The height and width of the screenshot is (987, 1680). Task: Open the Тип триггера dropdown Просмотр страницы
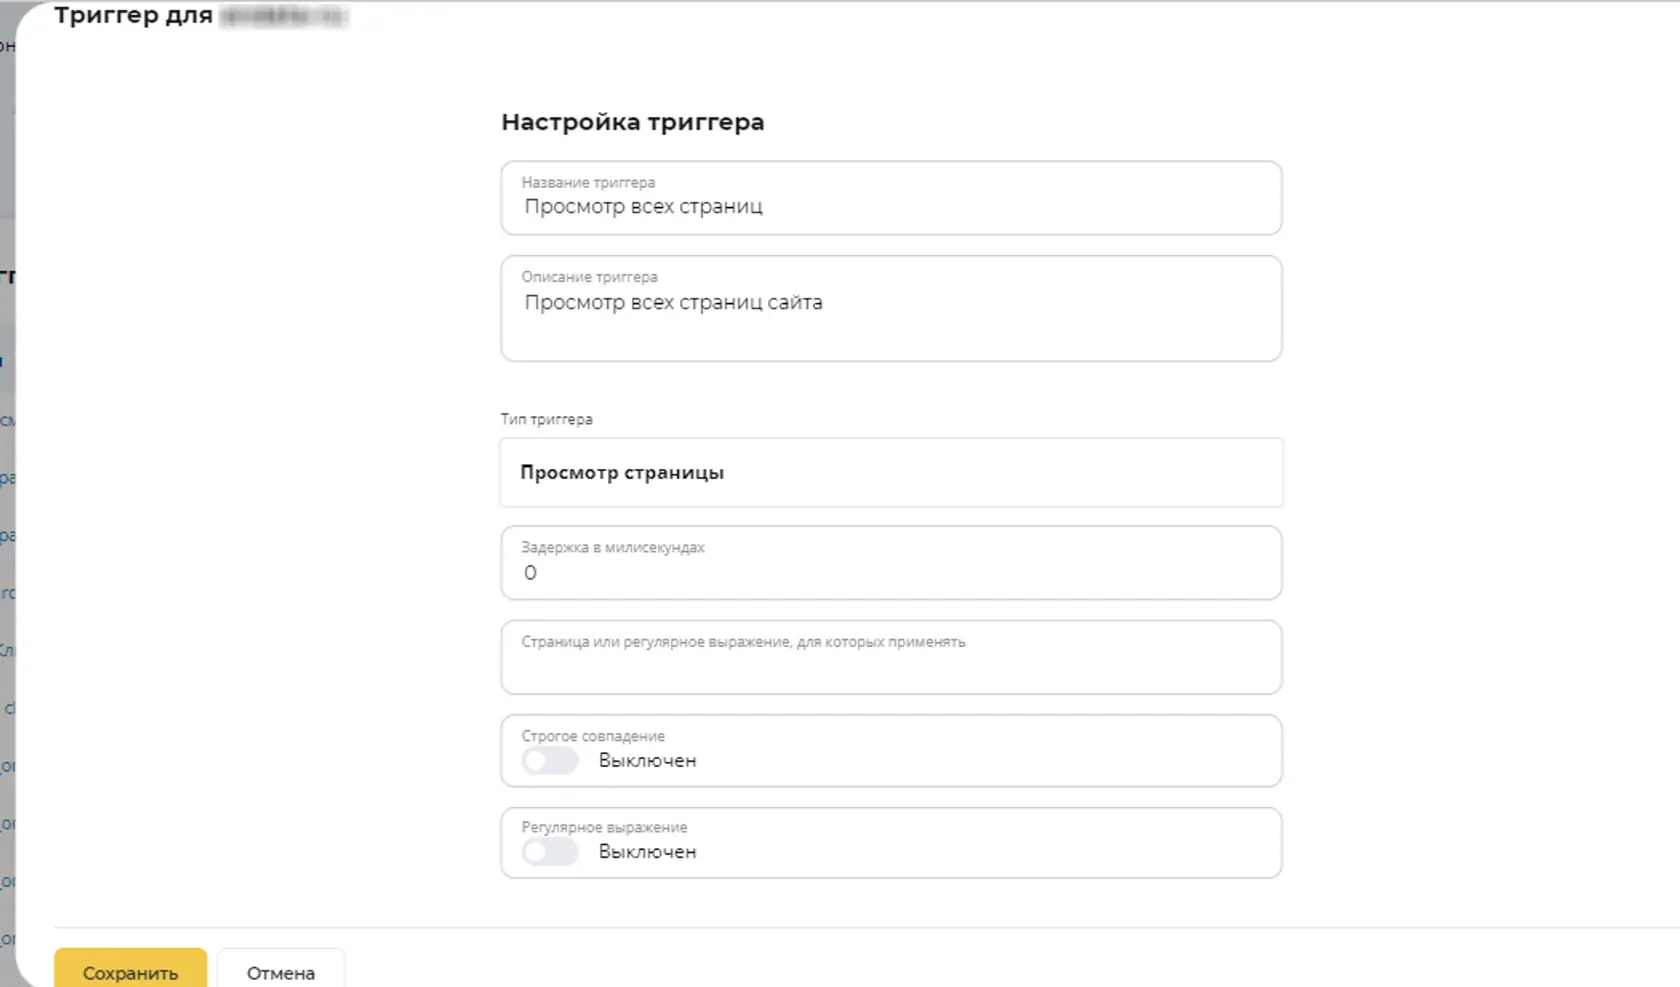click(891, 472)
